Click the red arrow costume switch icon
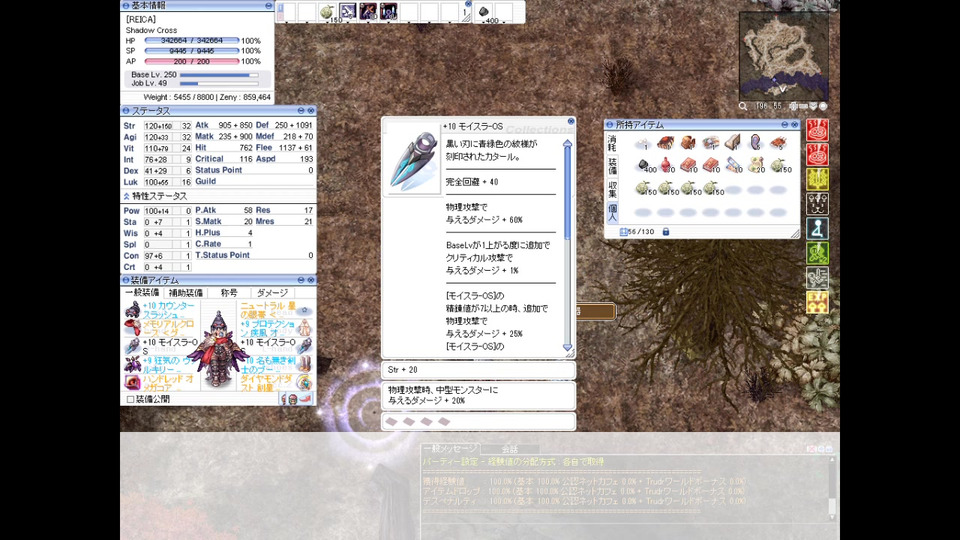960x540 pixels. pos(306,399)
